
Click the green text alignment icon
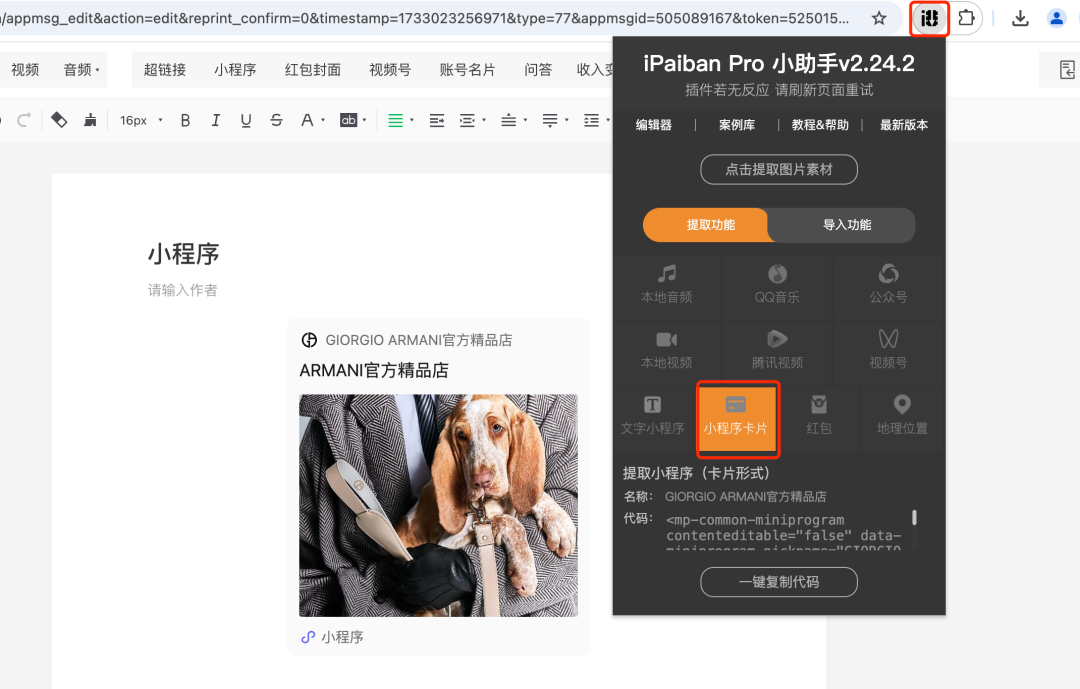(395, 121)
